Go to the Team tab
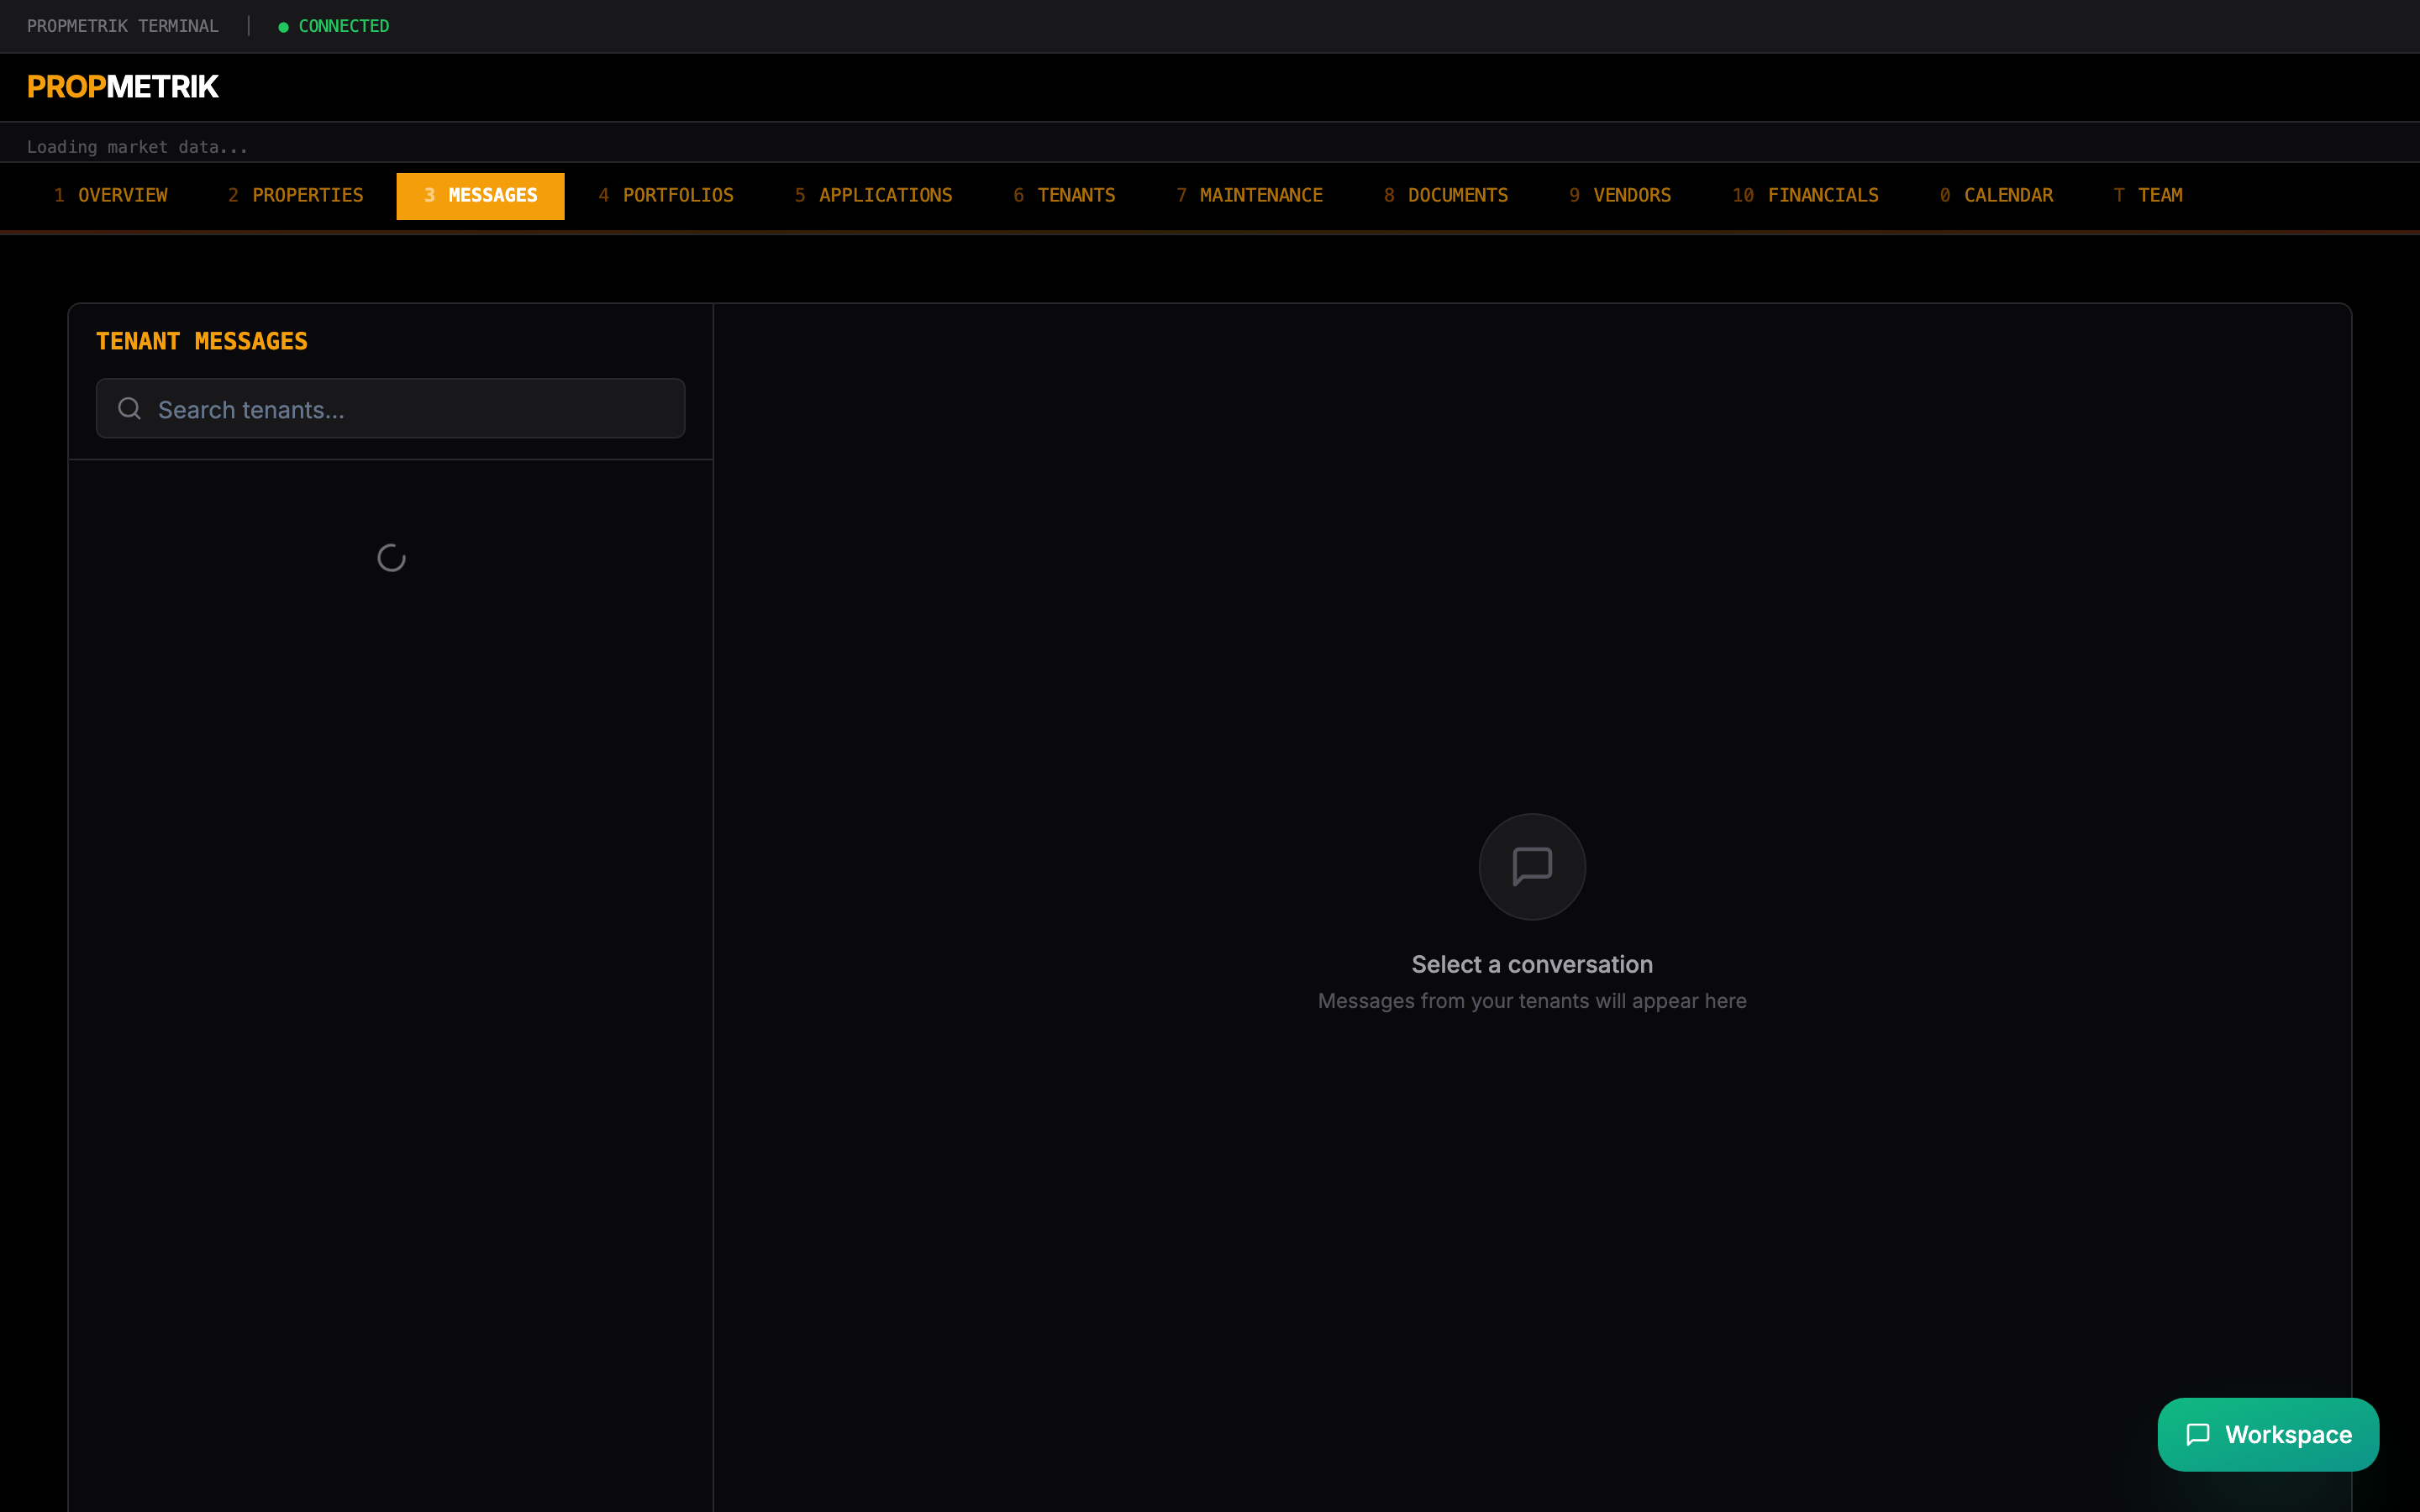Viewport: 2420px width, 1512px height. 2148,196
